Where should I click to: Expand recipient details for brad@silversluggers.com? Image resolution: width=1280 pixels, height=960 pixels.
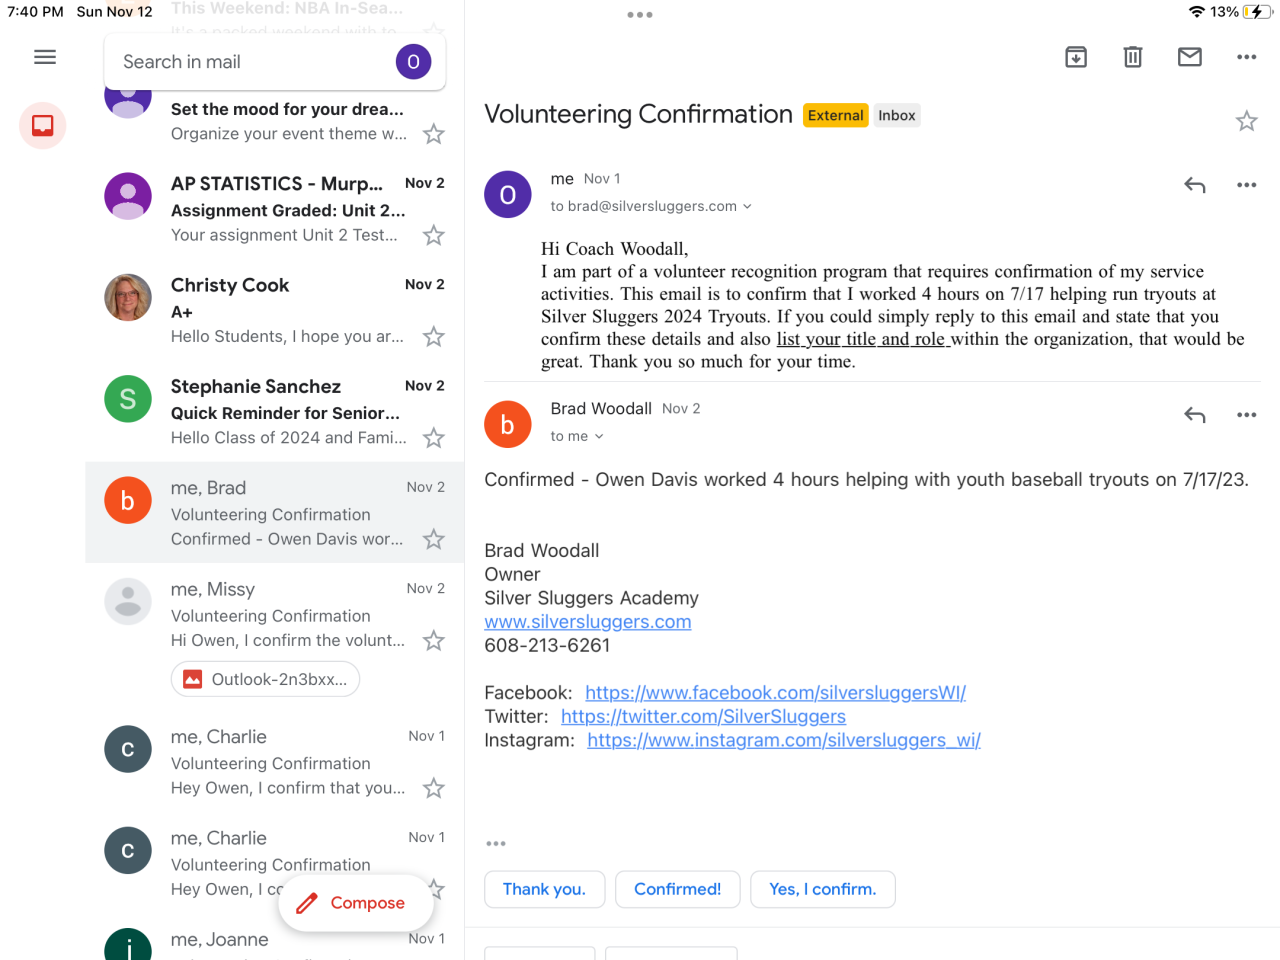pyautogui.click(x=747, y=207)
